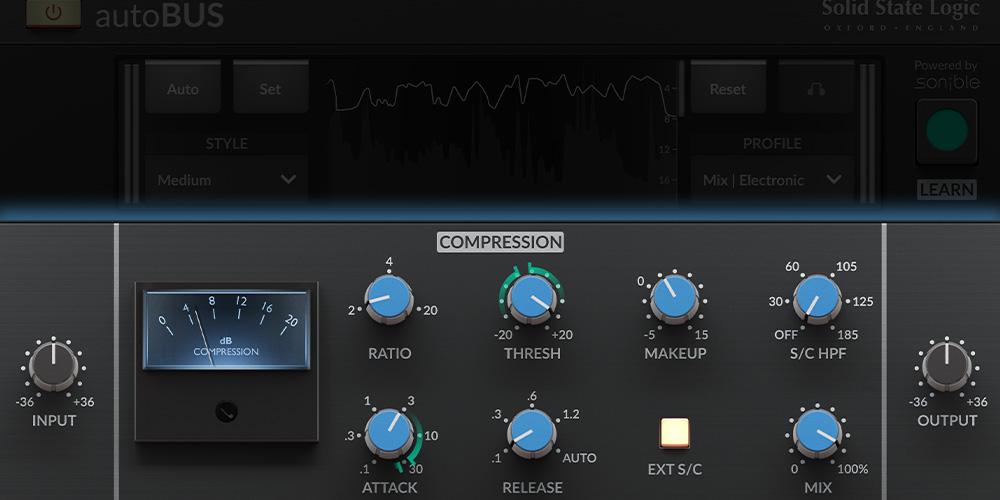Click the Set button
The image size is (1000, 500).
[270, 89]
